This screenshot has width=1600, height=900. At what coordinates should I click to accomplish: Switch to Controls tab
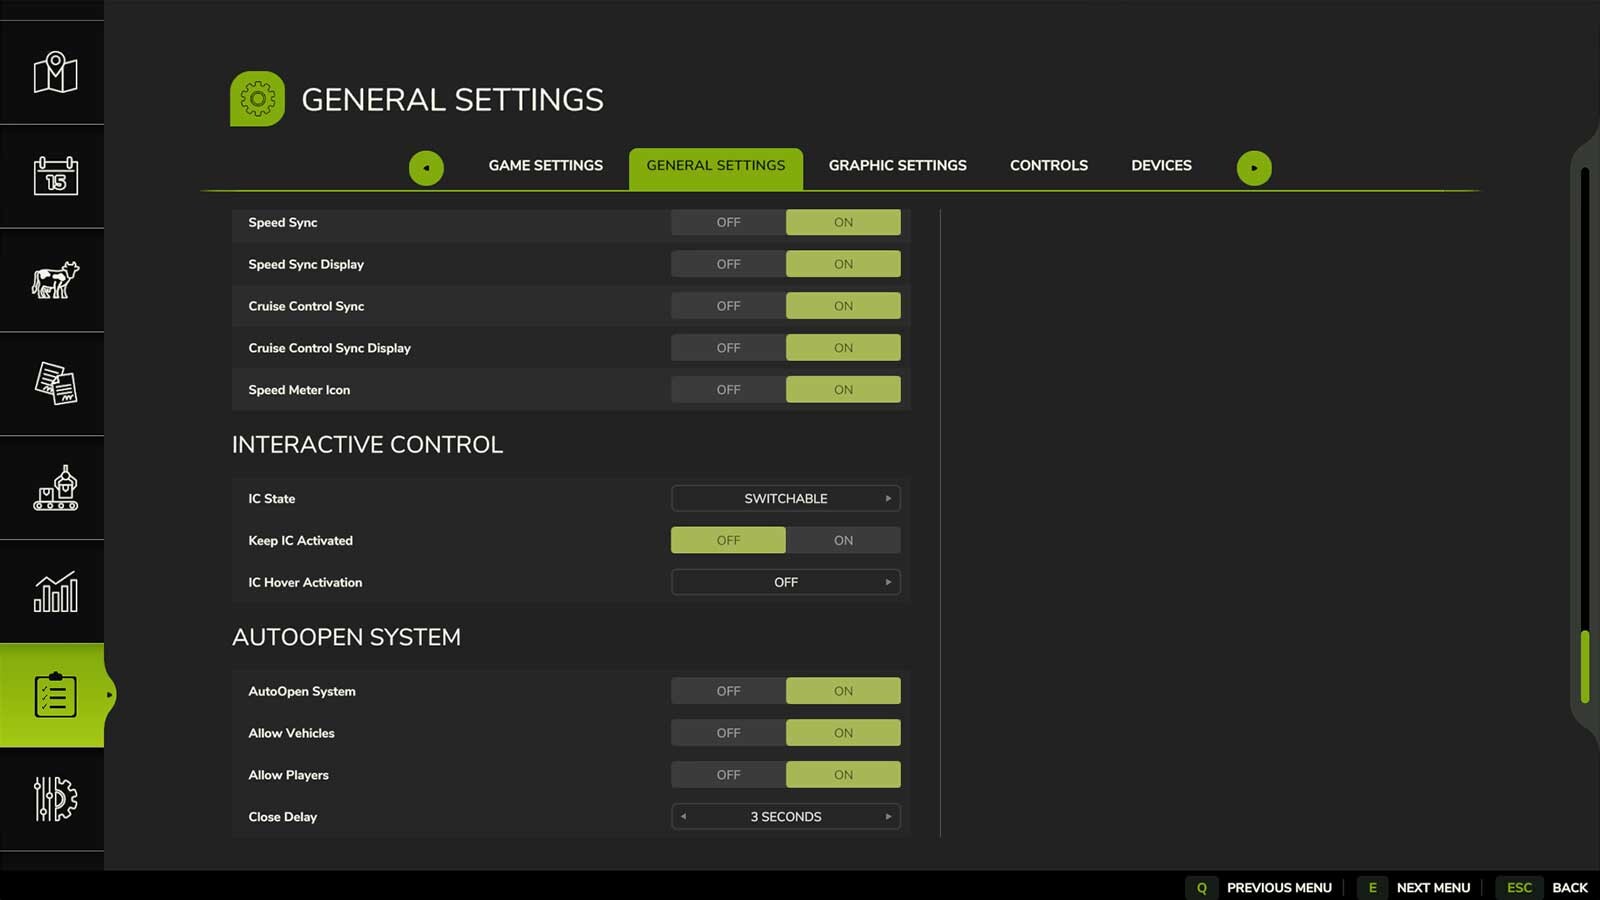pyautogui.click(x=1048, y=166)
